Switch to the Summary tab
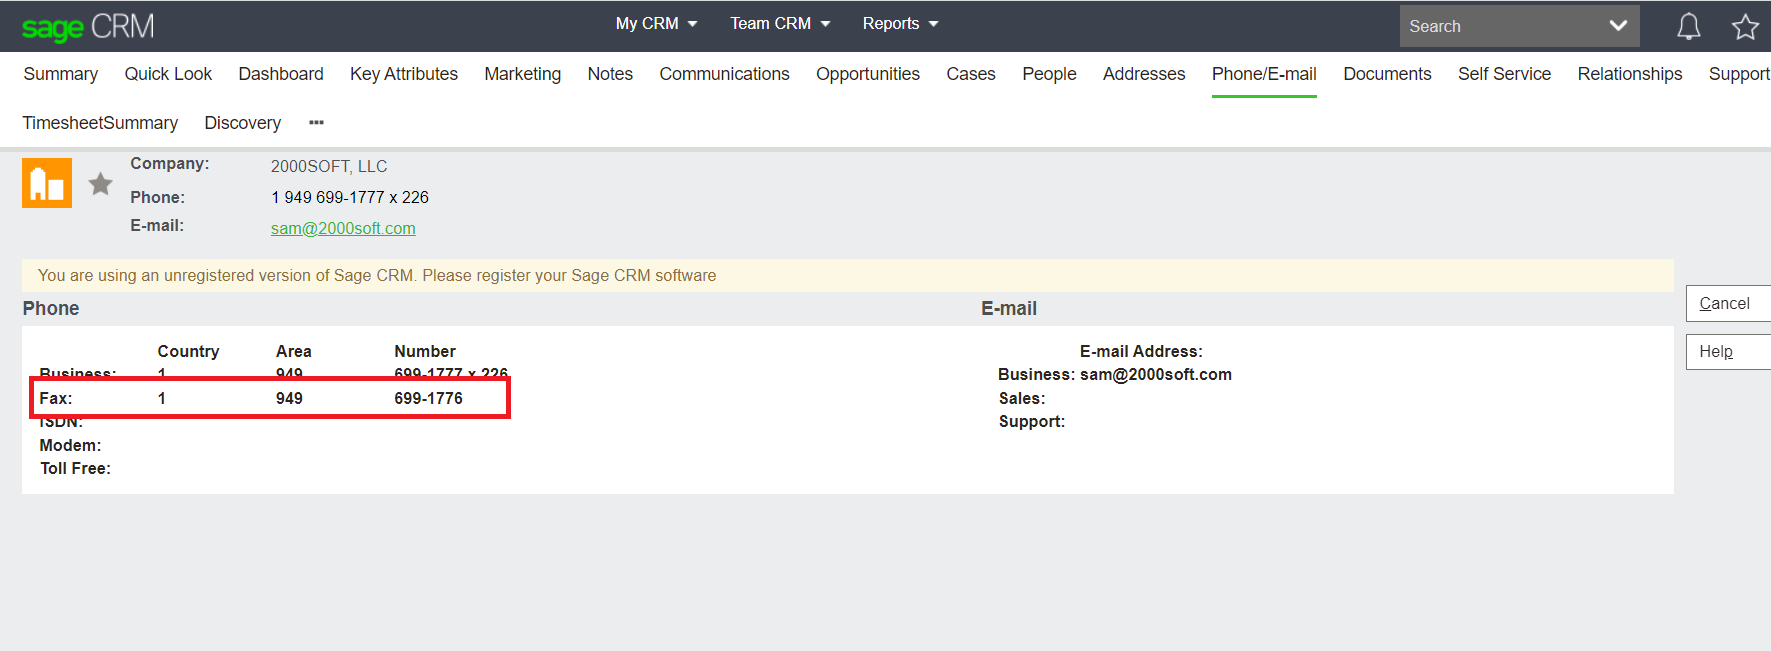1771x651 pixels. 61,74
